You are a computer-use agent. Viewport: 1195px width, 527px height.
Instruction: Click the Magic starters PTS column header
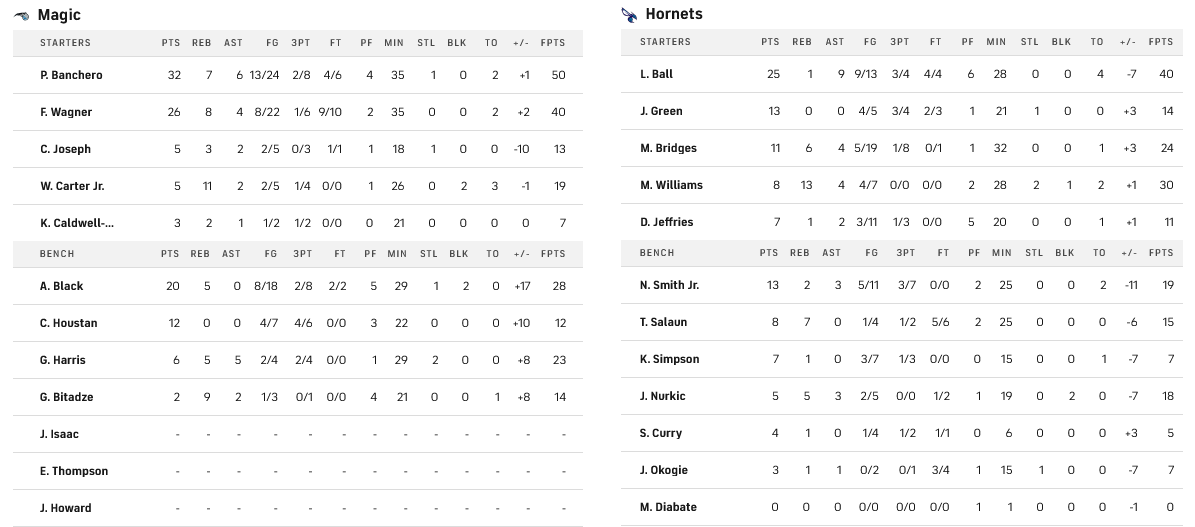tap(171, 43)
